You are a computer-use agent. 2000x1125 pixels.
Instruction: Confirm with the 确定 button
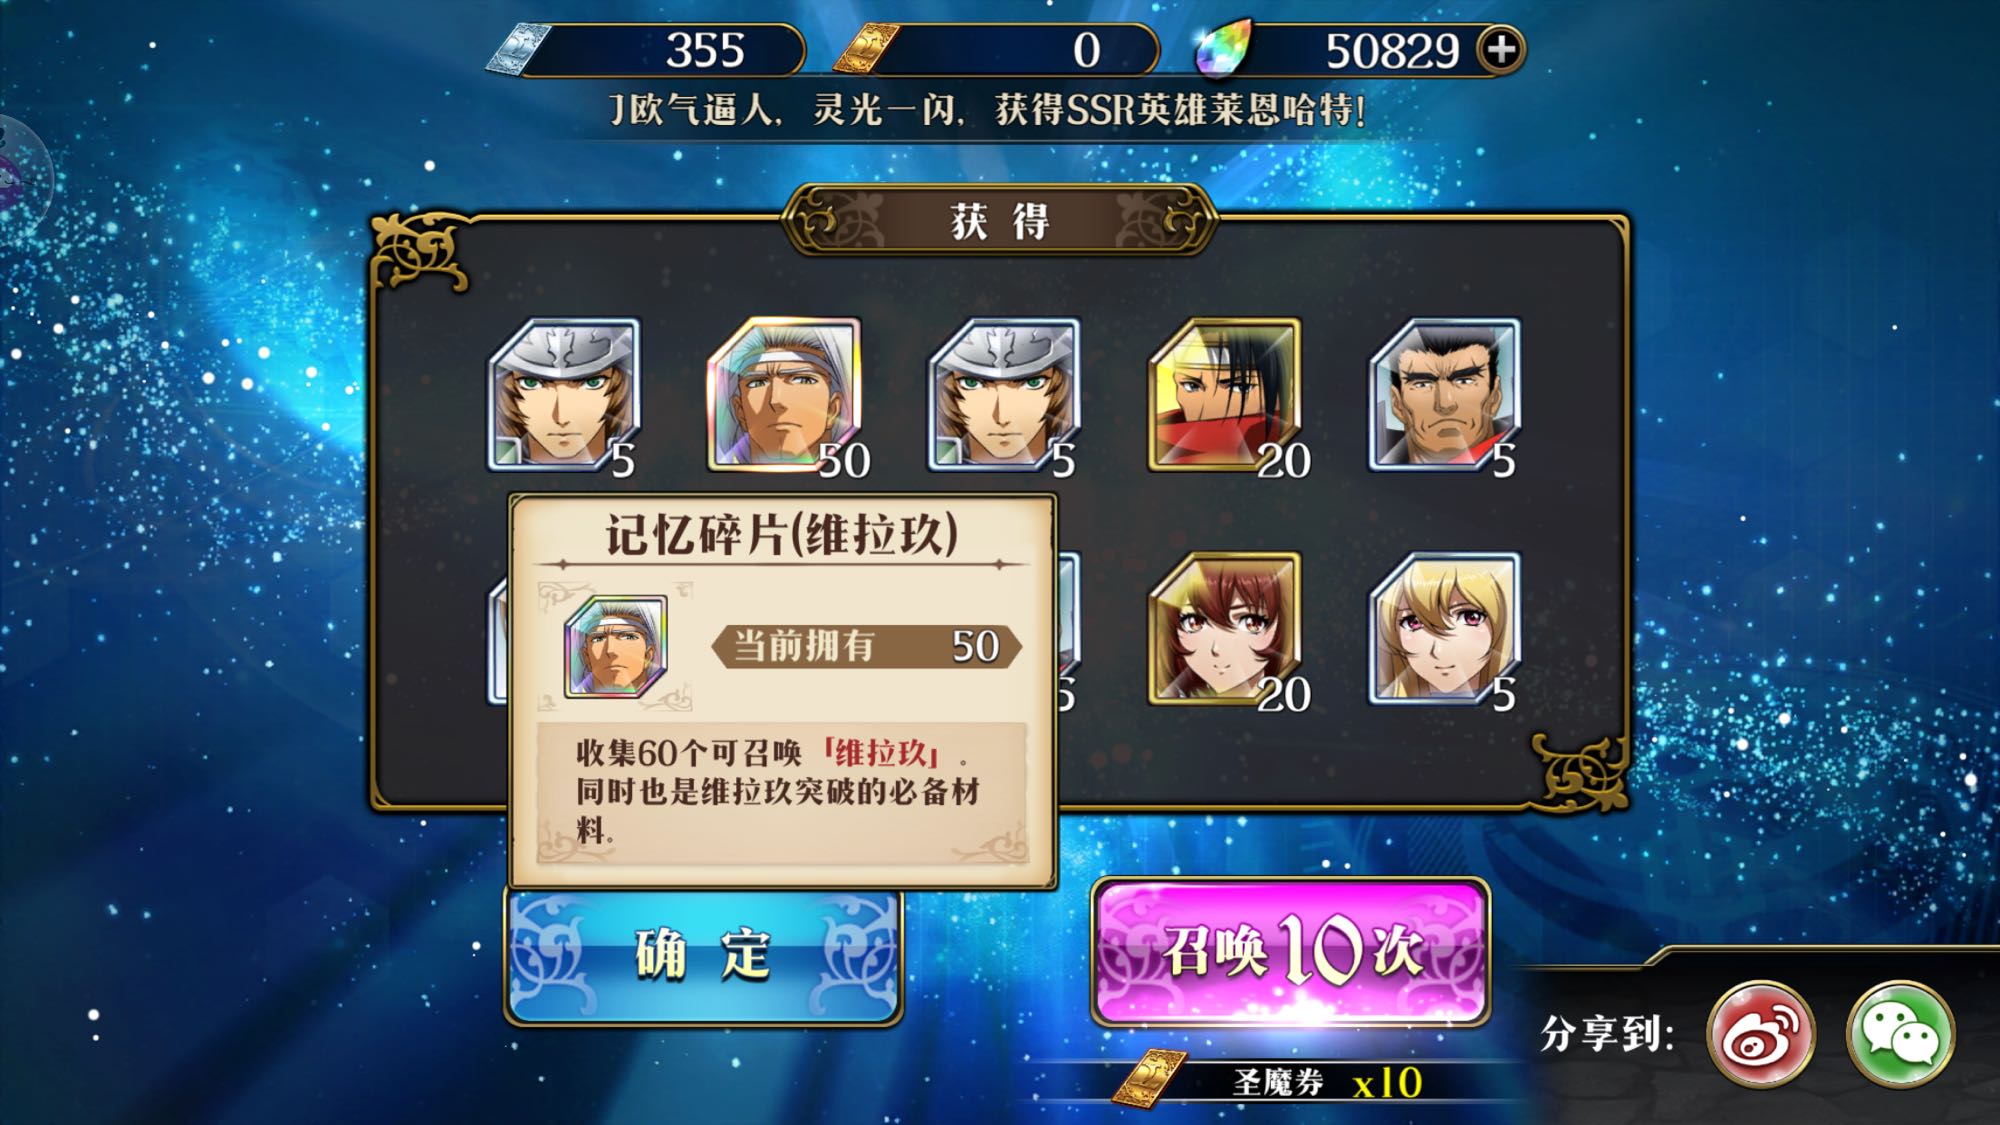[704, 955]
